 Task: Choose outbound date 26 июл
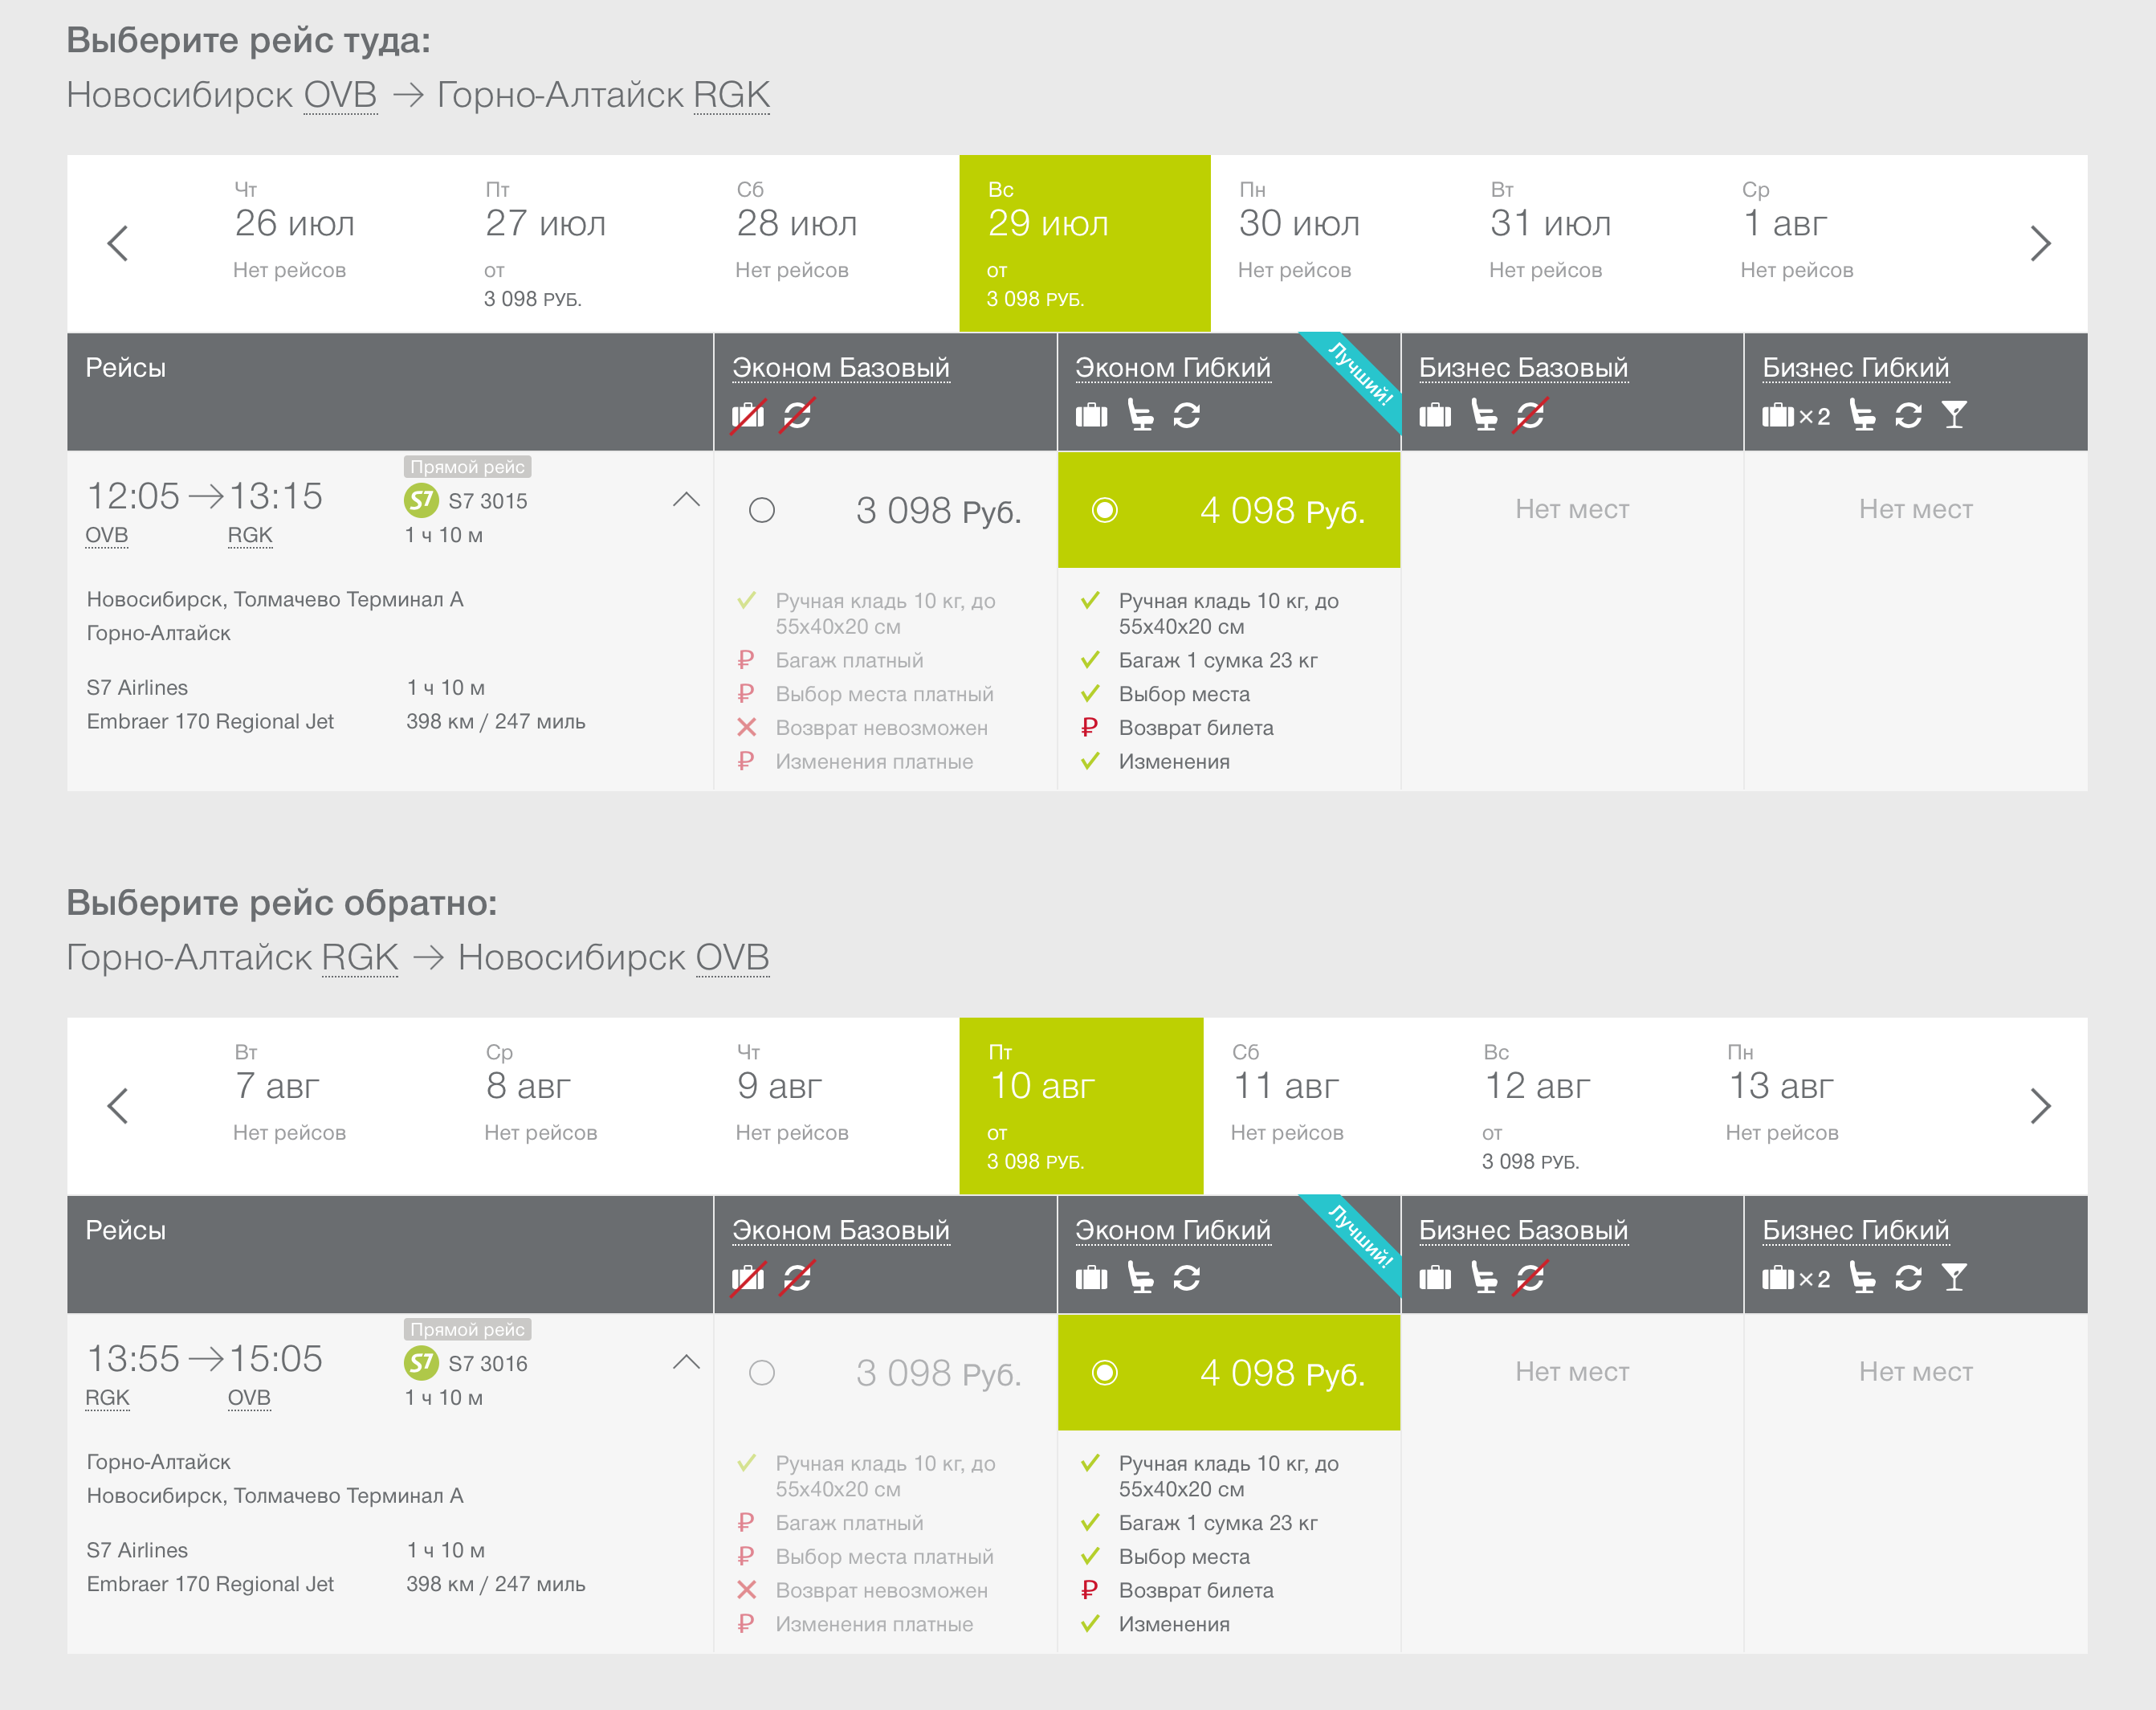(x=333, y=243)
